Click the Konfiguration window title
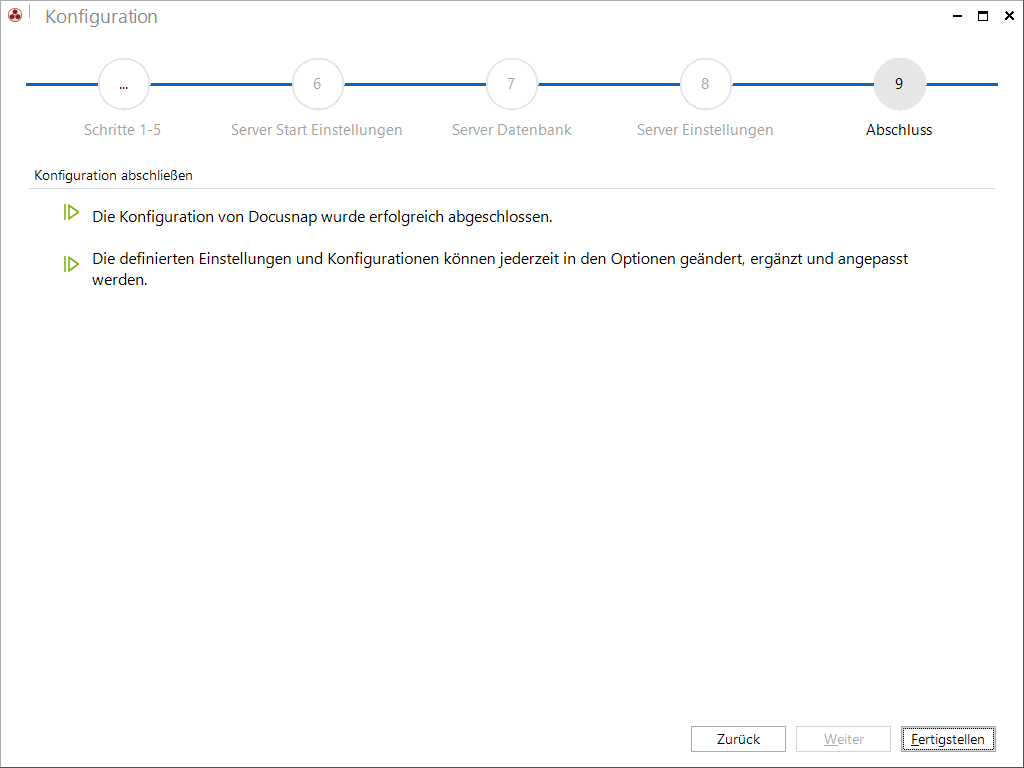 101,16
